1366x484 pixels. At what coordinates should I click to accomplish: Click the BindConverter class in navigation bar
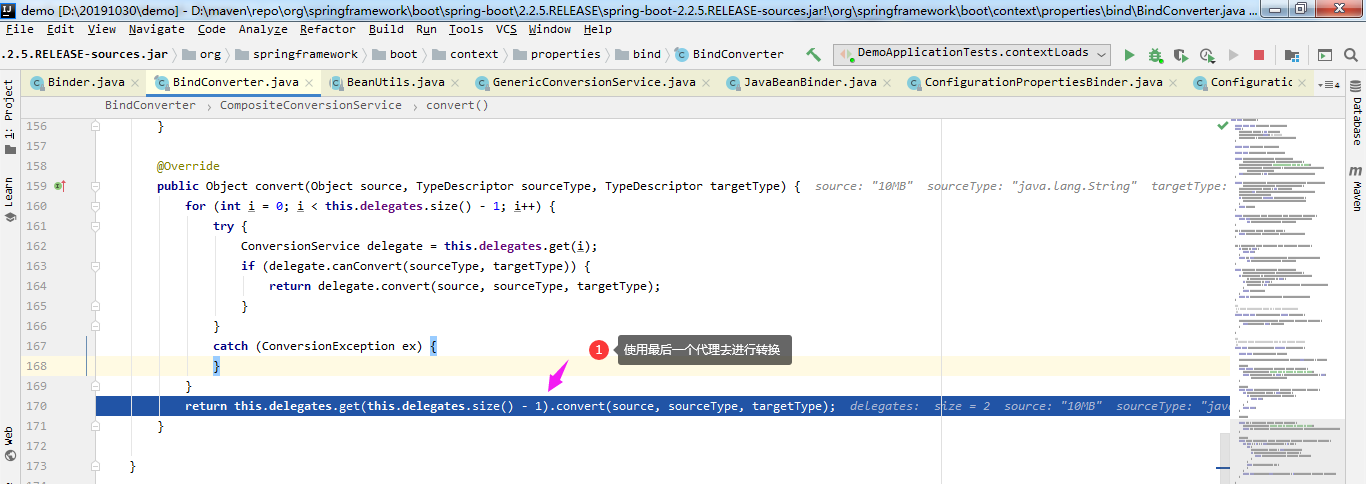(729, 54)
